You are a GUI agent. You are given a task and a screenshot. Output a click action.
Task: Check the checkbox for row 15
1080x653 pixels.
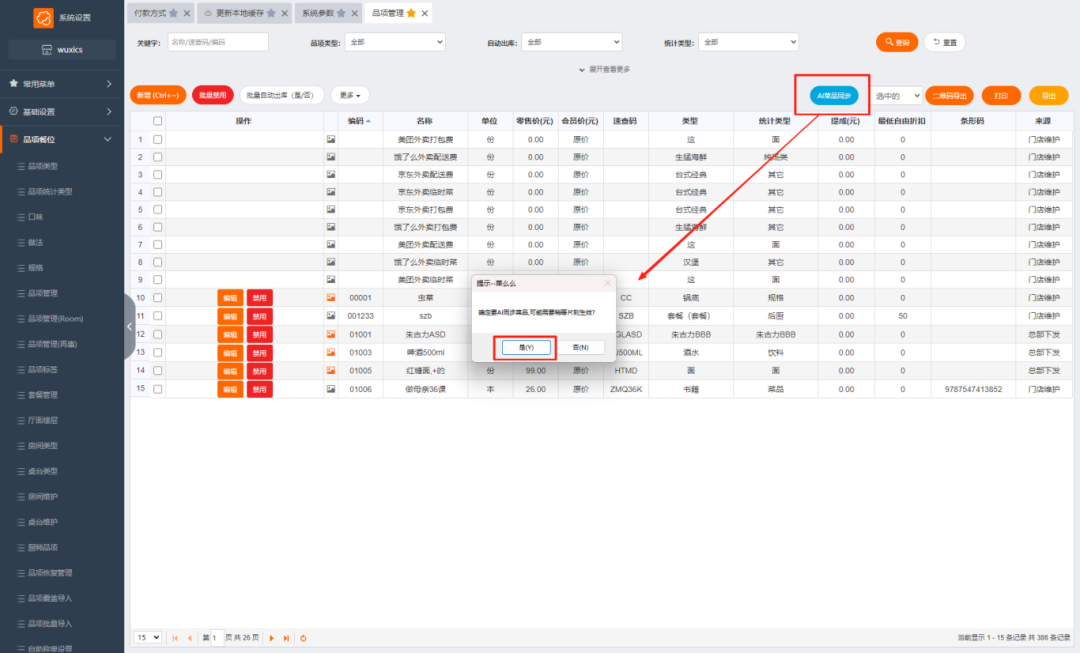(x=157, y=388)
